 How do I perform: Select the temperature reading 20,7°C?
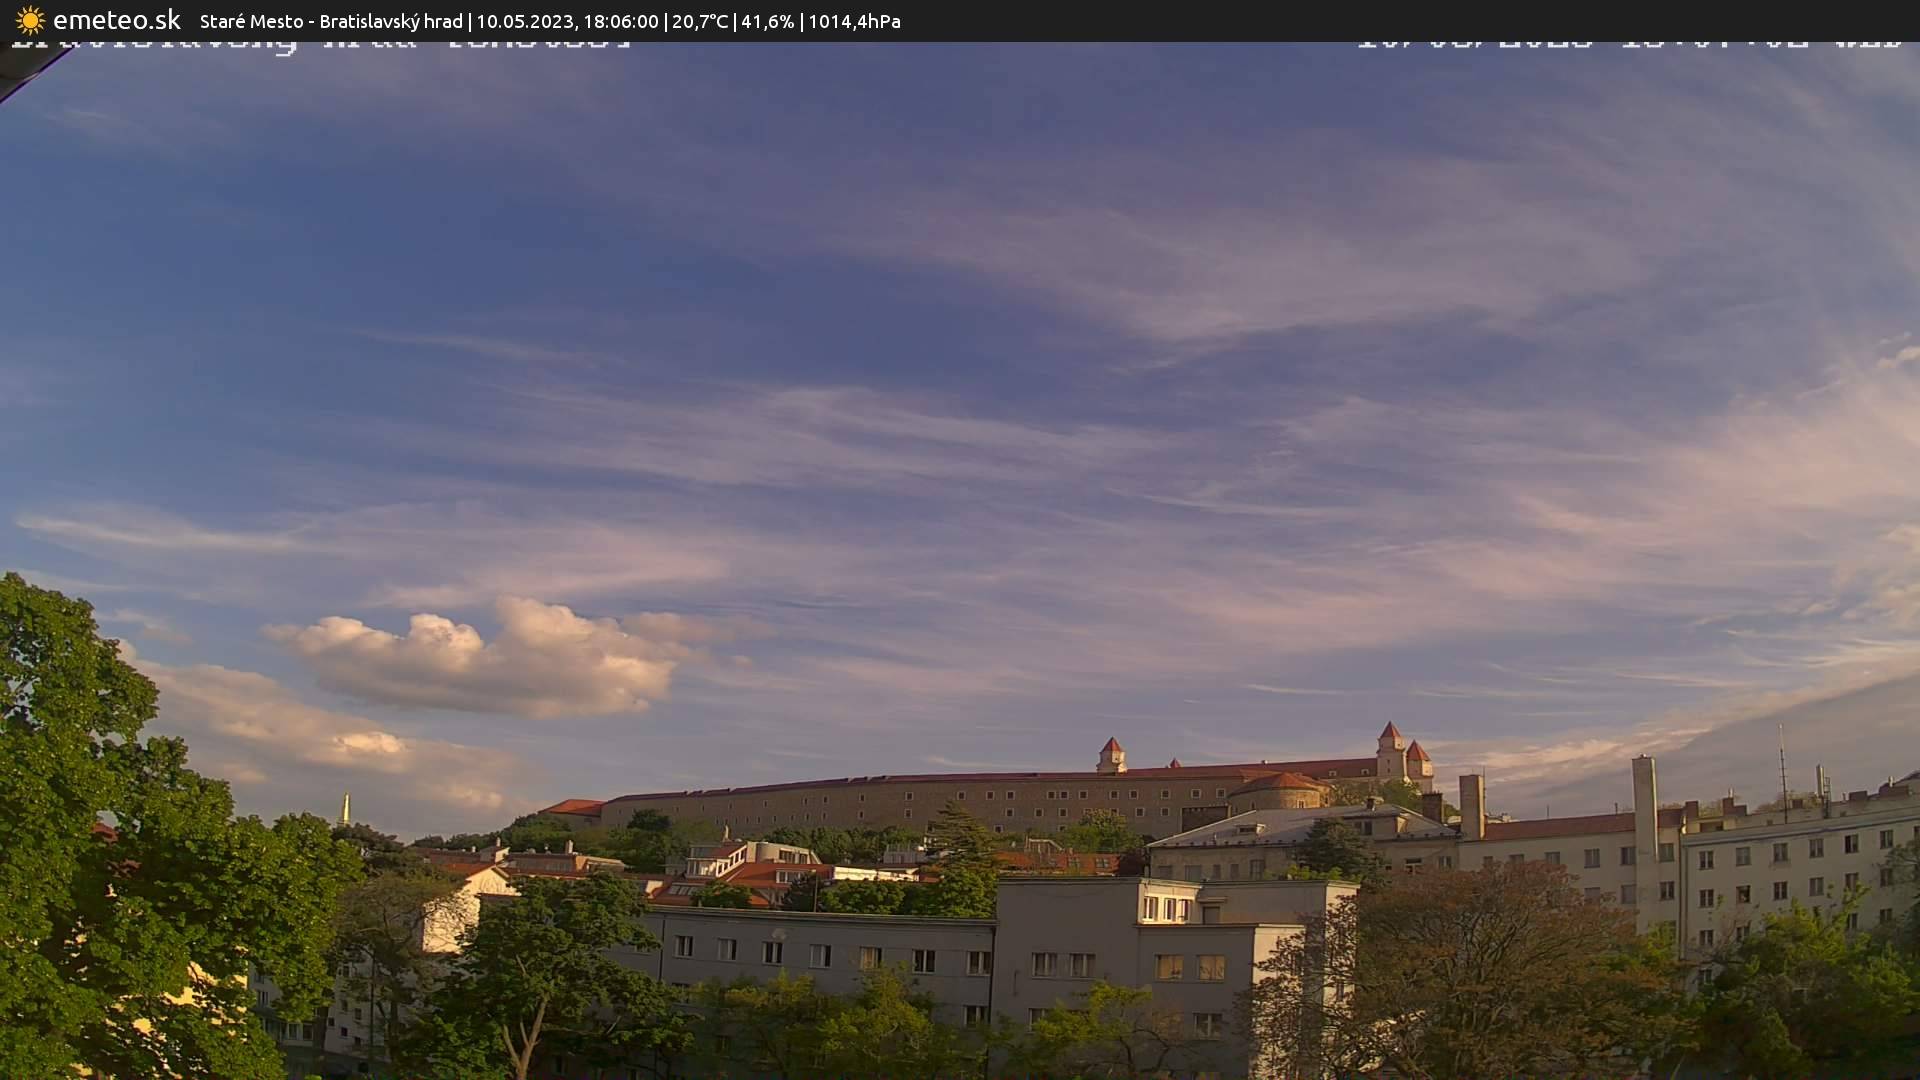pyautogui.click(x=699, y=21)
